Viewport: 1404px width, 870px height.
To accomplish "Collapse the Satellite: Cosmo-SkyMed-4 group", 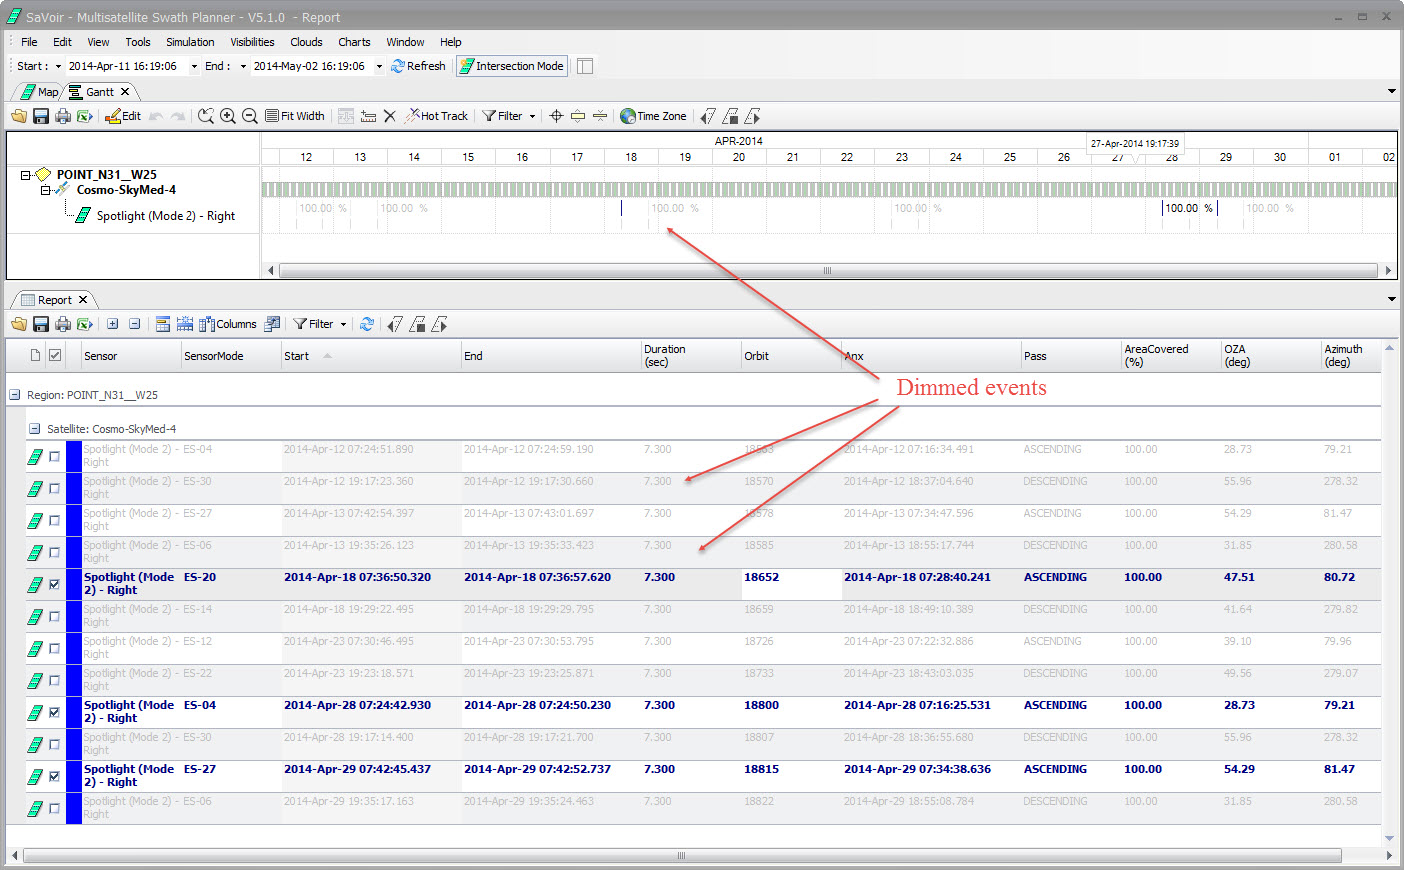I will (35, 429).
